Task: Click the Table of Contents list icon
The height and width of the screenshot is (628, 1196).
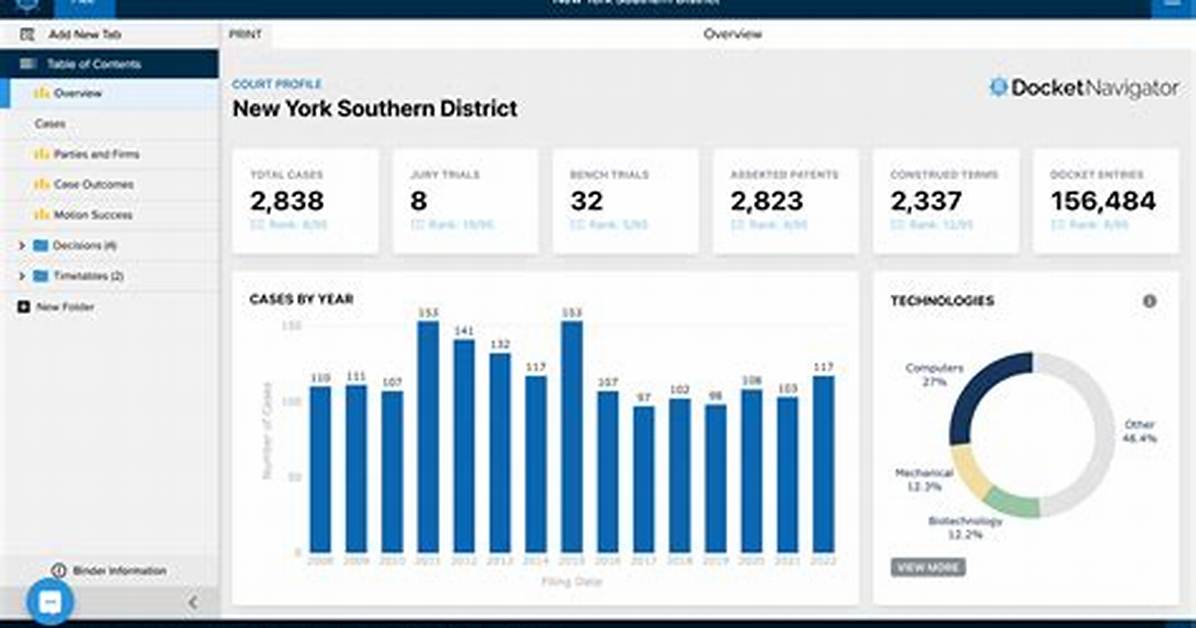Action: tap(27, 64)
